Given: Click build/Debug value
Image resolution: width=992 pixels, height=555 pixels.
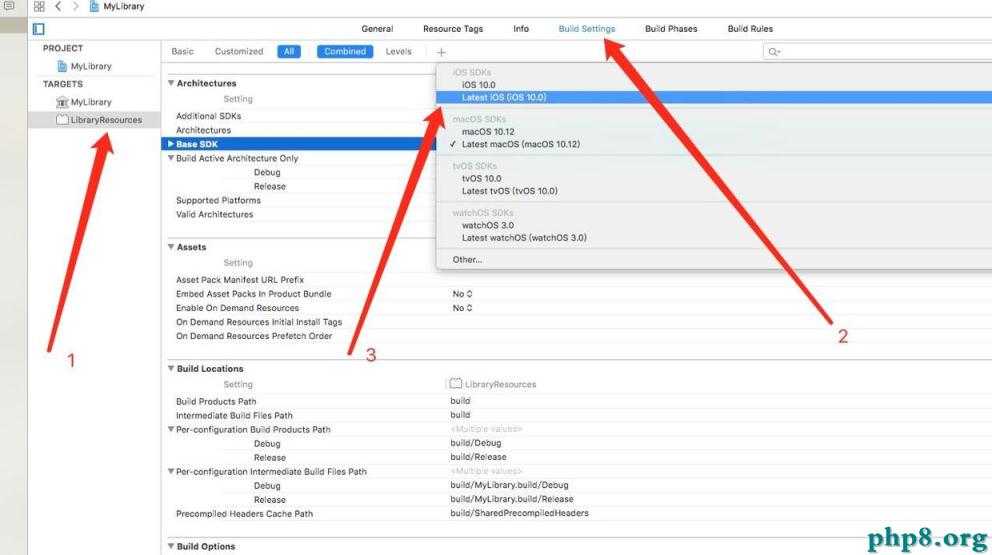Looking at the screenshot, I should click(x=476, y=443).
